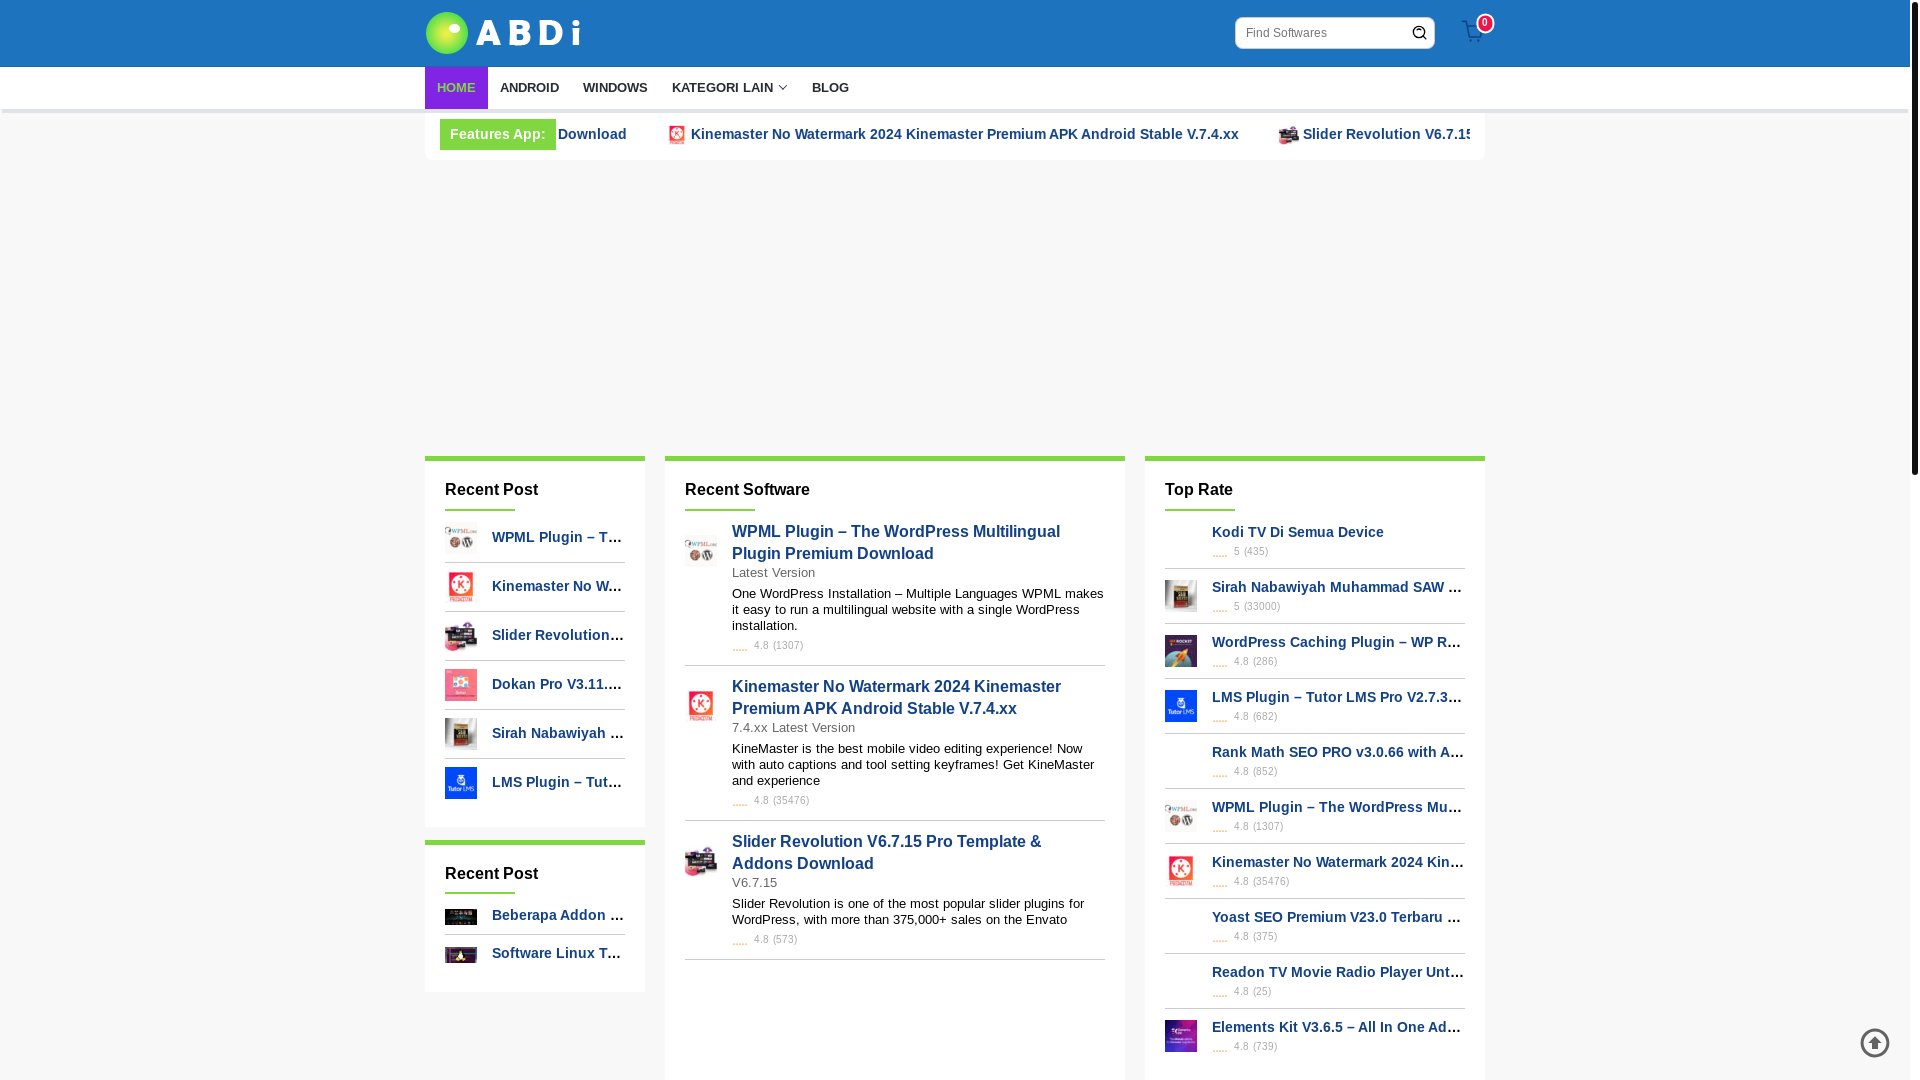This screenshot has height=1080, width=1920.
Task: Click Tutor LMS thumbnail in Recent Post sidebar
Action: tap(461, 783)
